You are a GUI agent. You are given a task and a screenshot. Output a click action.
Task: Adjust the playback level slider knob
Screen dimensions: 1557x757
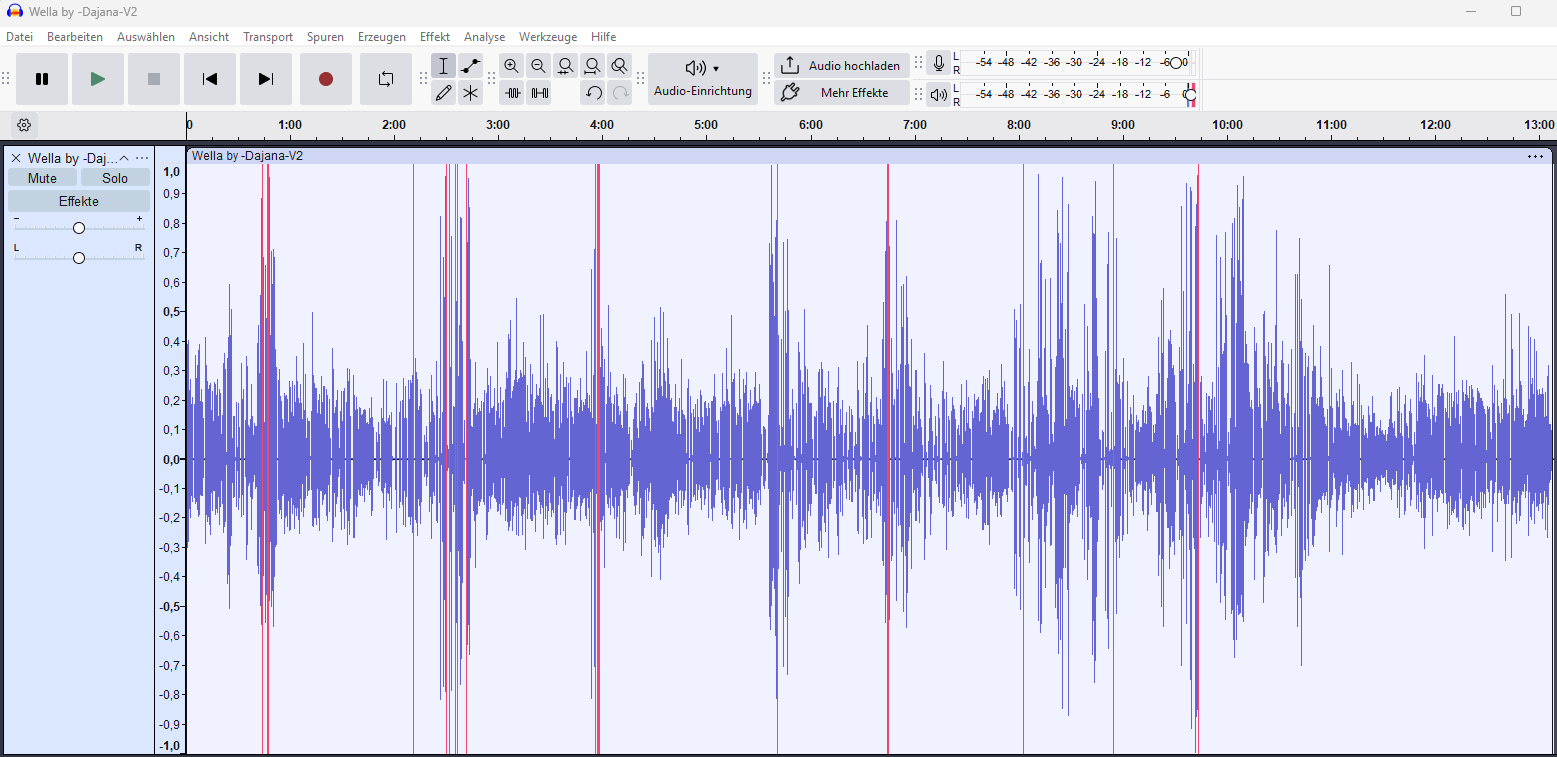[1190, 95]
